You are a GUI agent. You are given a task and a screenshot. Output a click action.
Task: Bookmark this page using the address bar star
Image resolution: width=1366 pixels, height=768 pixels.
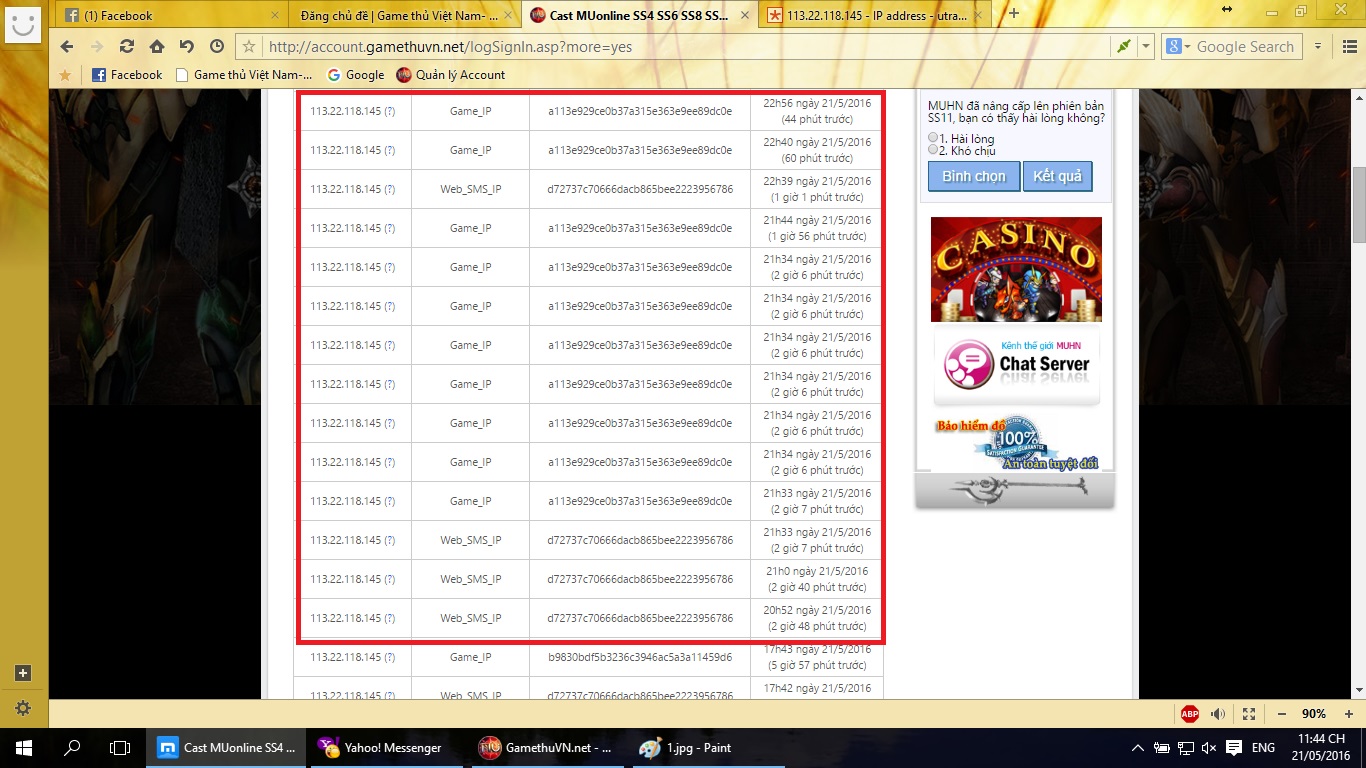point(250,47)
